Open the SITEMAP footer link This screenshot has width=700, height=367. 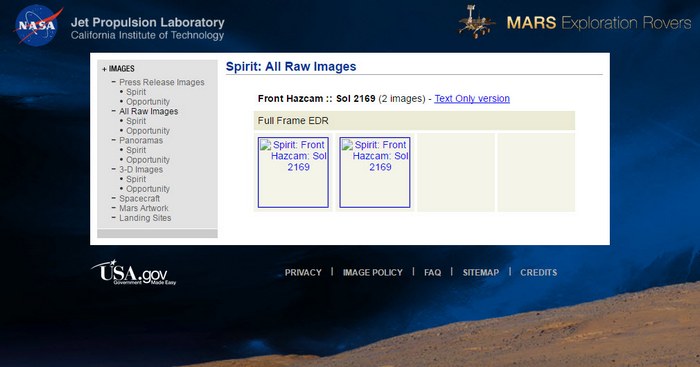point(481,272)
